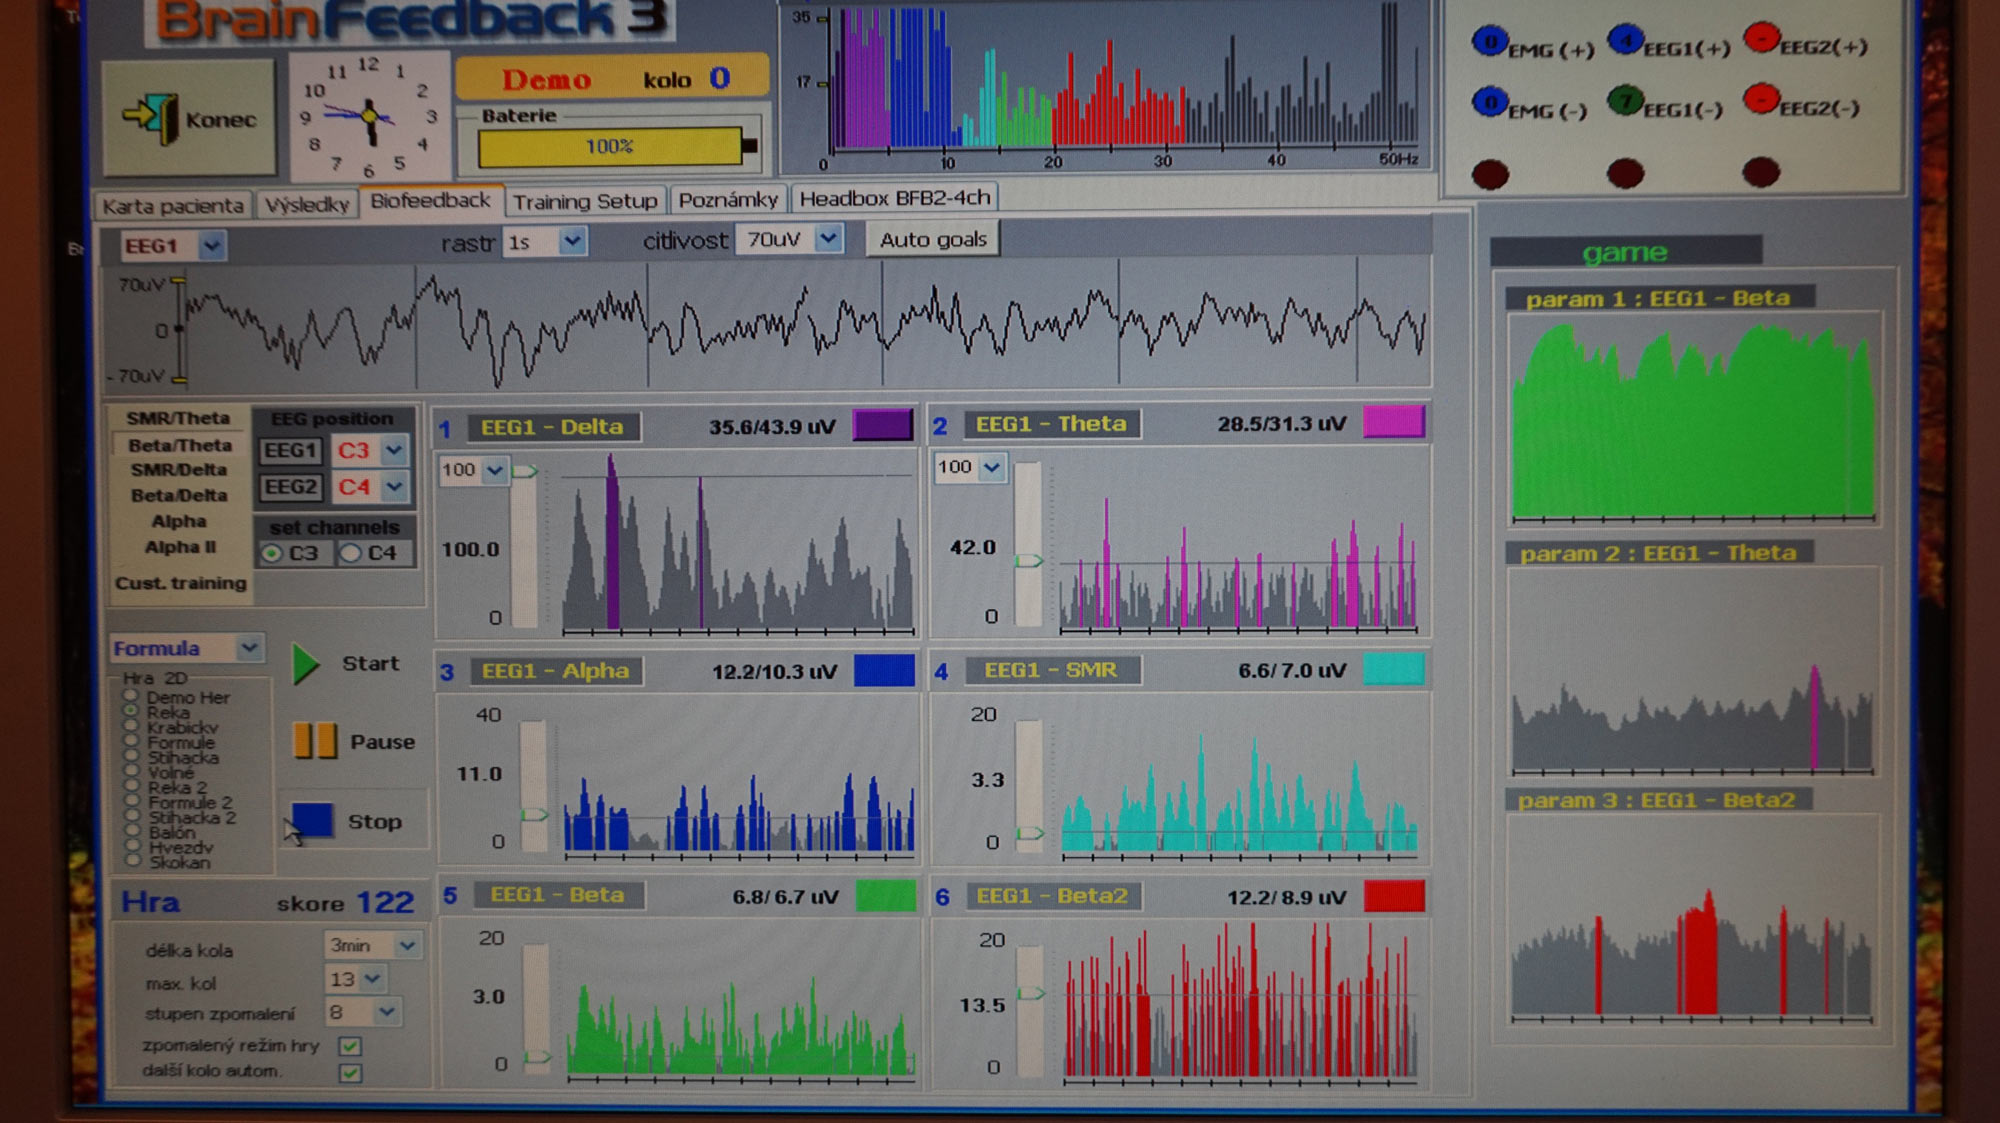Open stupen zpomalení 8 dropdown
Screen dimensions: 2000x1123
387,1012
